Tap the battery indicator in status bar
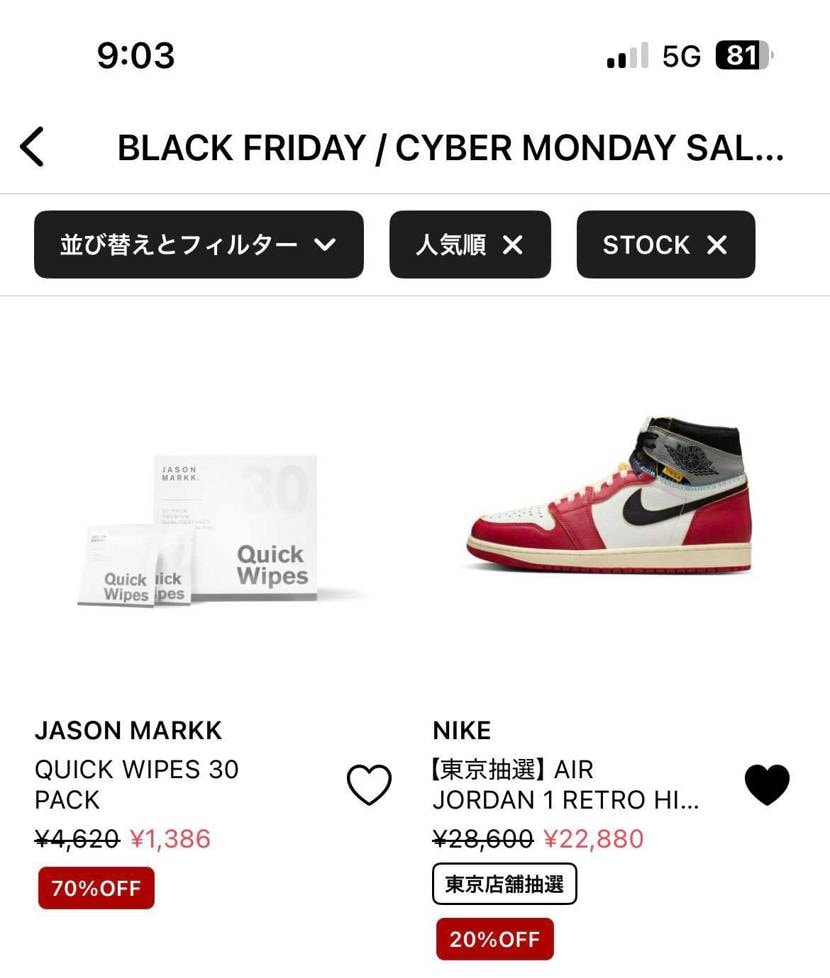The height and width of the screenshot is (978, 830). pos(743,56)
